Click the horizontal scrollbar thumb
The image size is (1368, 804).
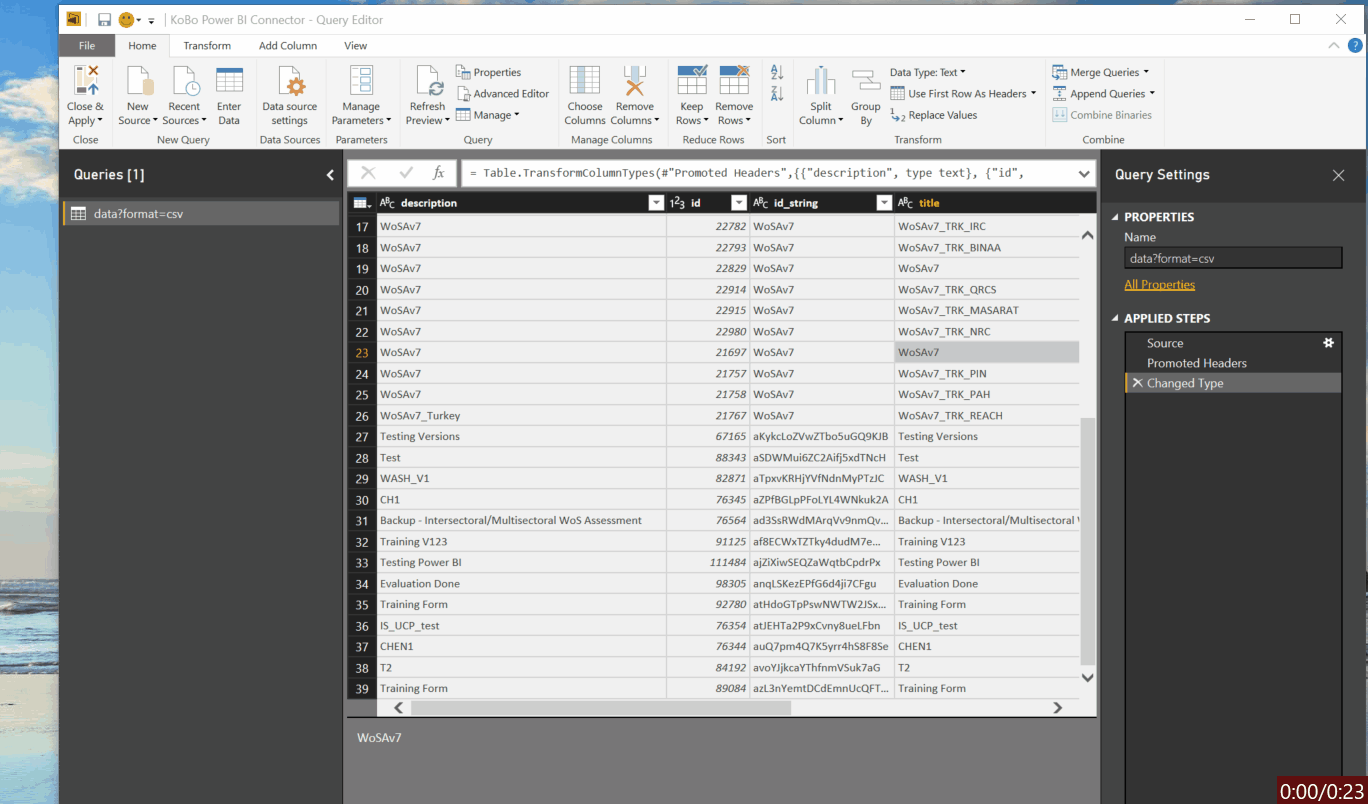[x=601, y=708]
